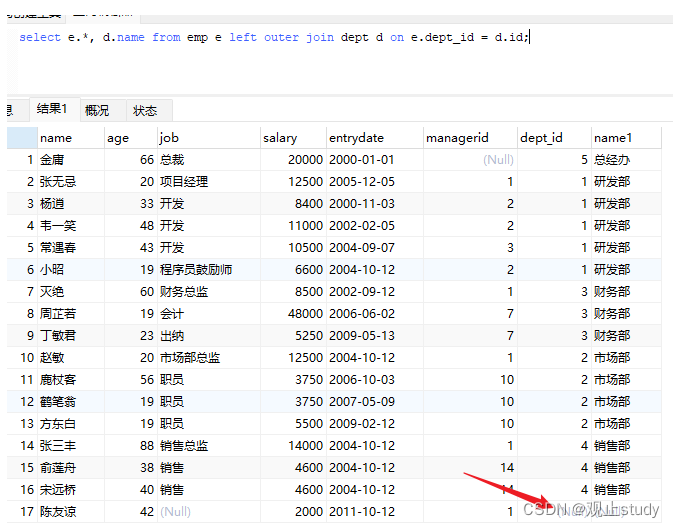Click the name1 column header
673x529 pixels.
626,138
